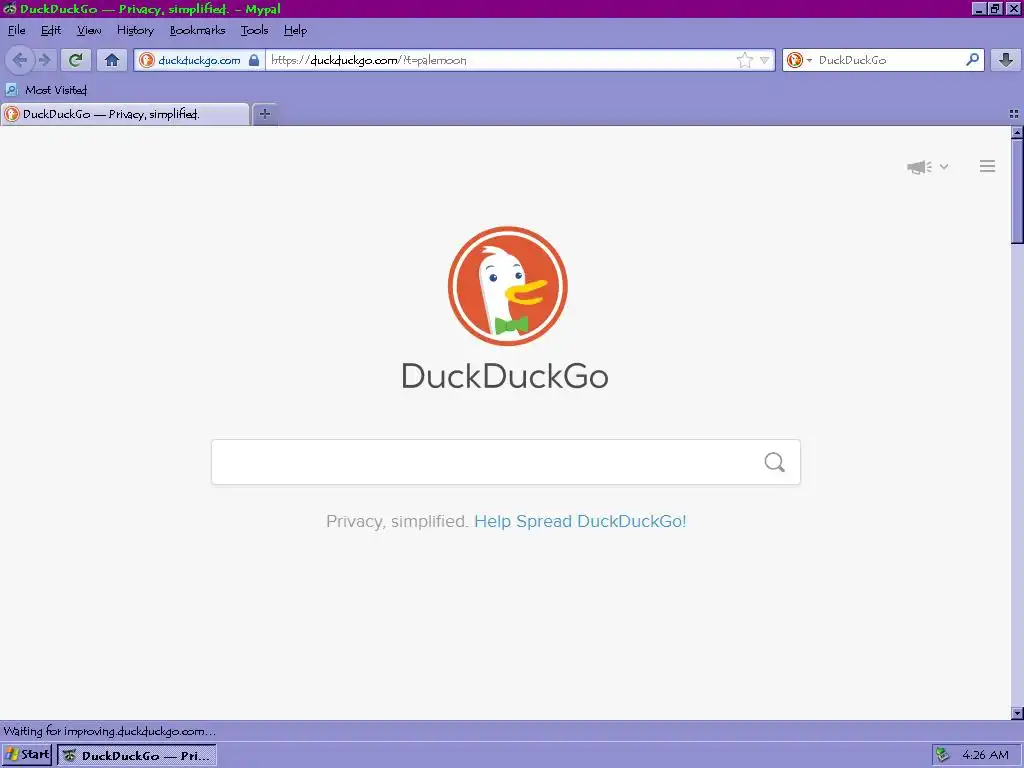Open the Help menu

295,30
